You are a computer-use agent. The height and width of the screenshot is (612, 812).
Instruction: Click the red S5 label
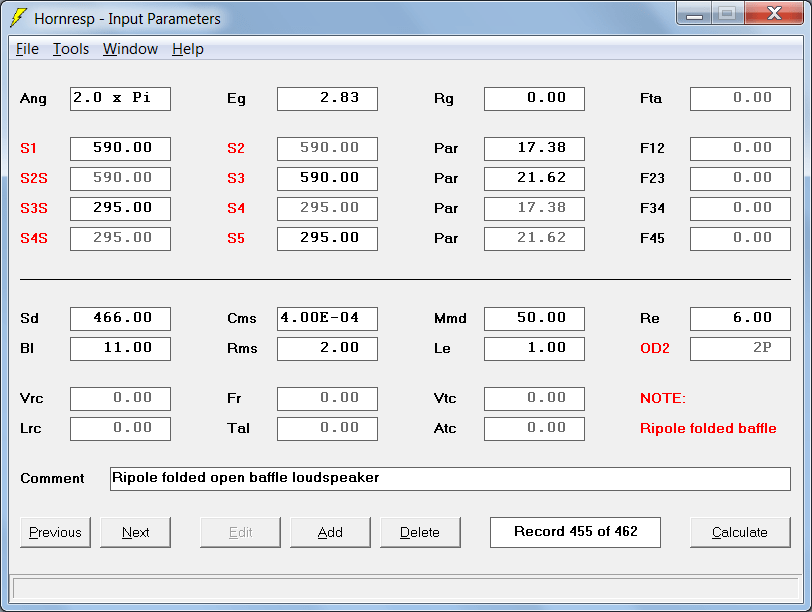(x=236, y=239)
